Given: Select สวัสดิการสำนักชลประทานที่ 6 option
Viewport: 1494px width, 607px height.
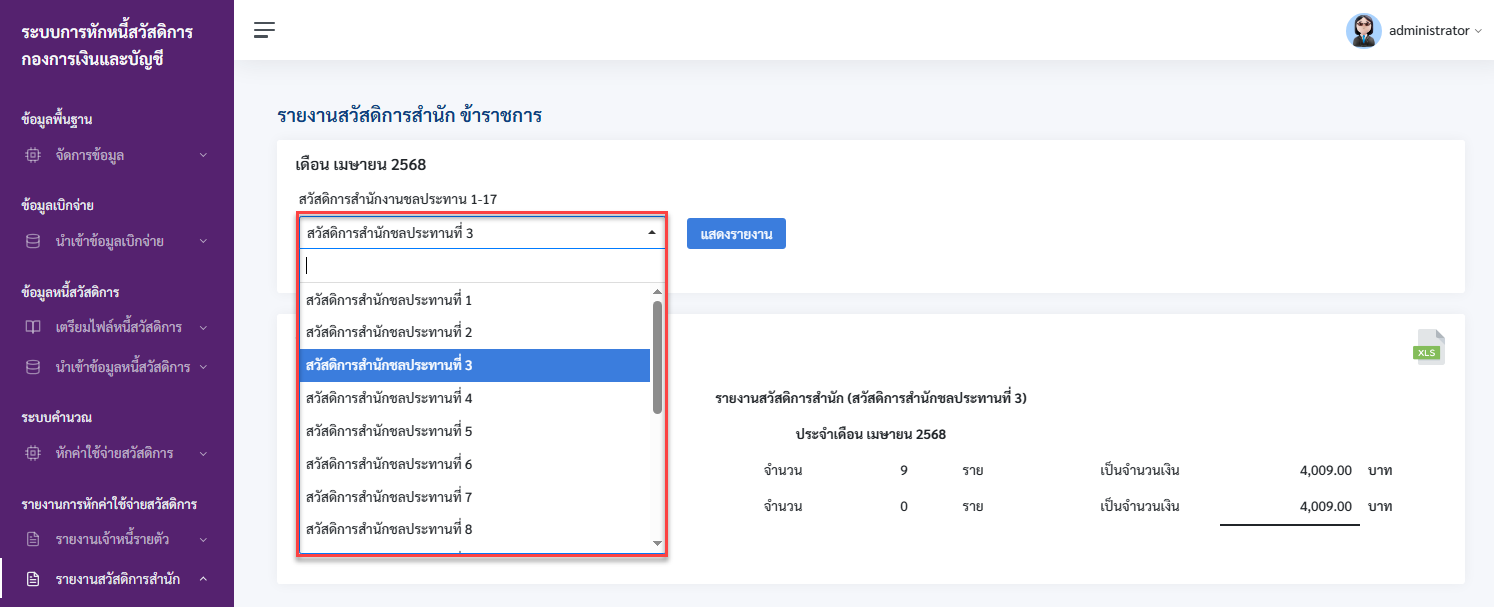Looking at the screenshot, I should pos(475,464).
